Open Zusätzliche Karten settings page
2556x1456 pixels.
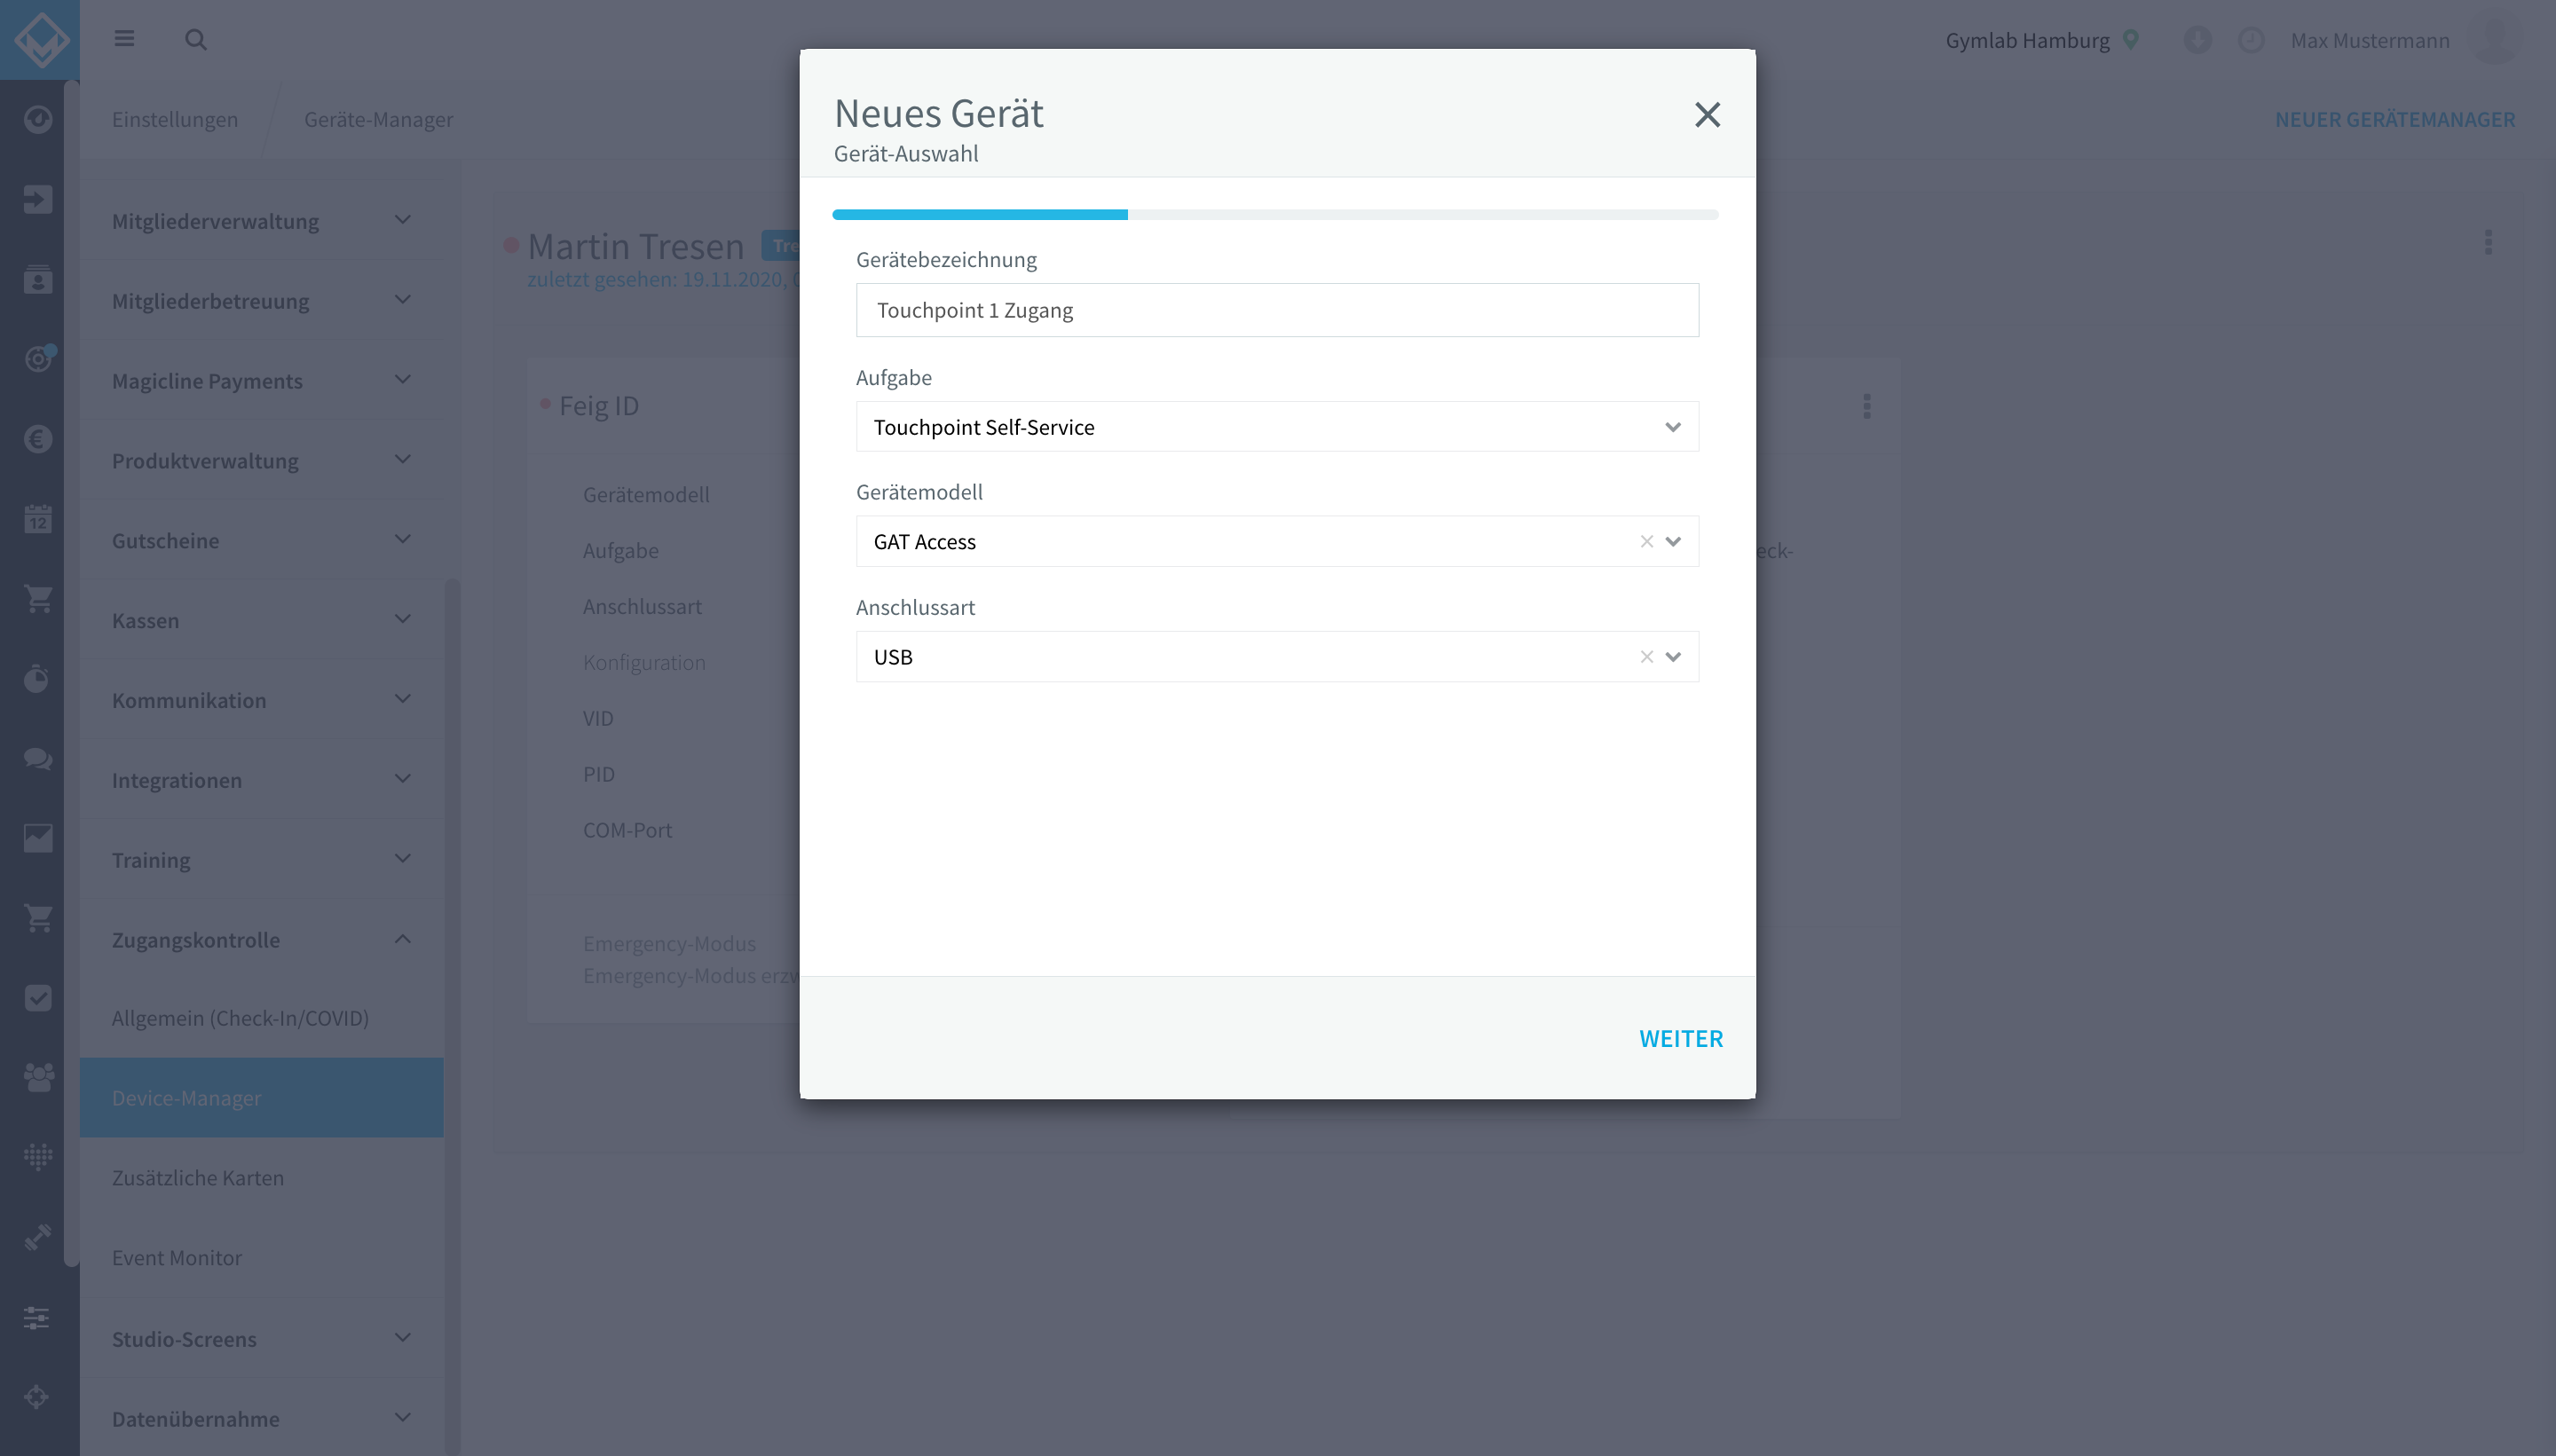[x=198, y=1177]
